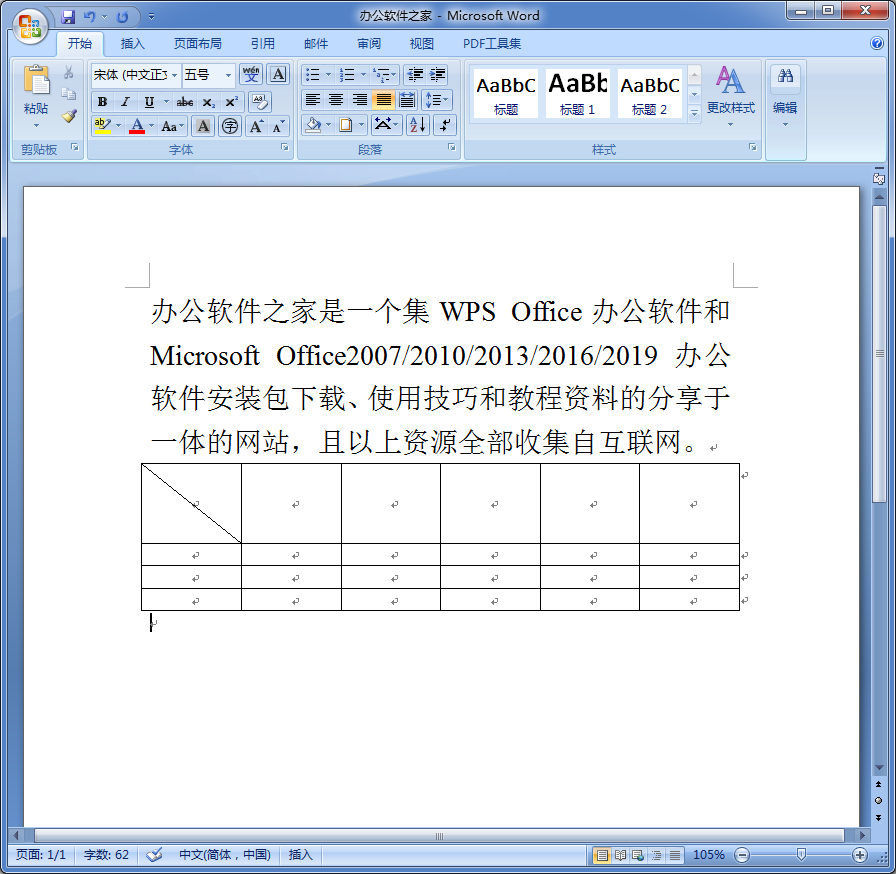Screen dimensions: 896x874
Task: Apply subscript formatting
Action: click(x=209, y=102)
